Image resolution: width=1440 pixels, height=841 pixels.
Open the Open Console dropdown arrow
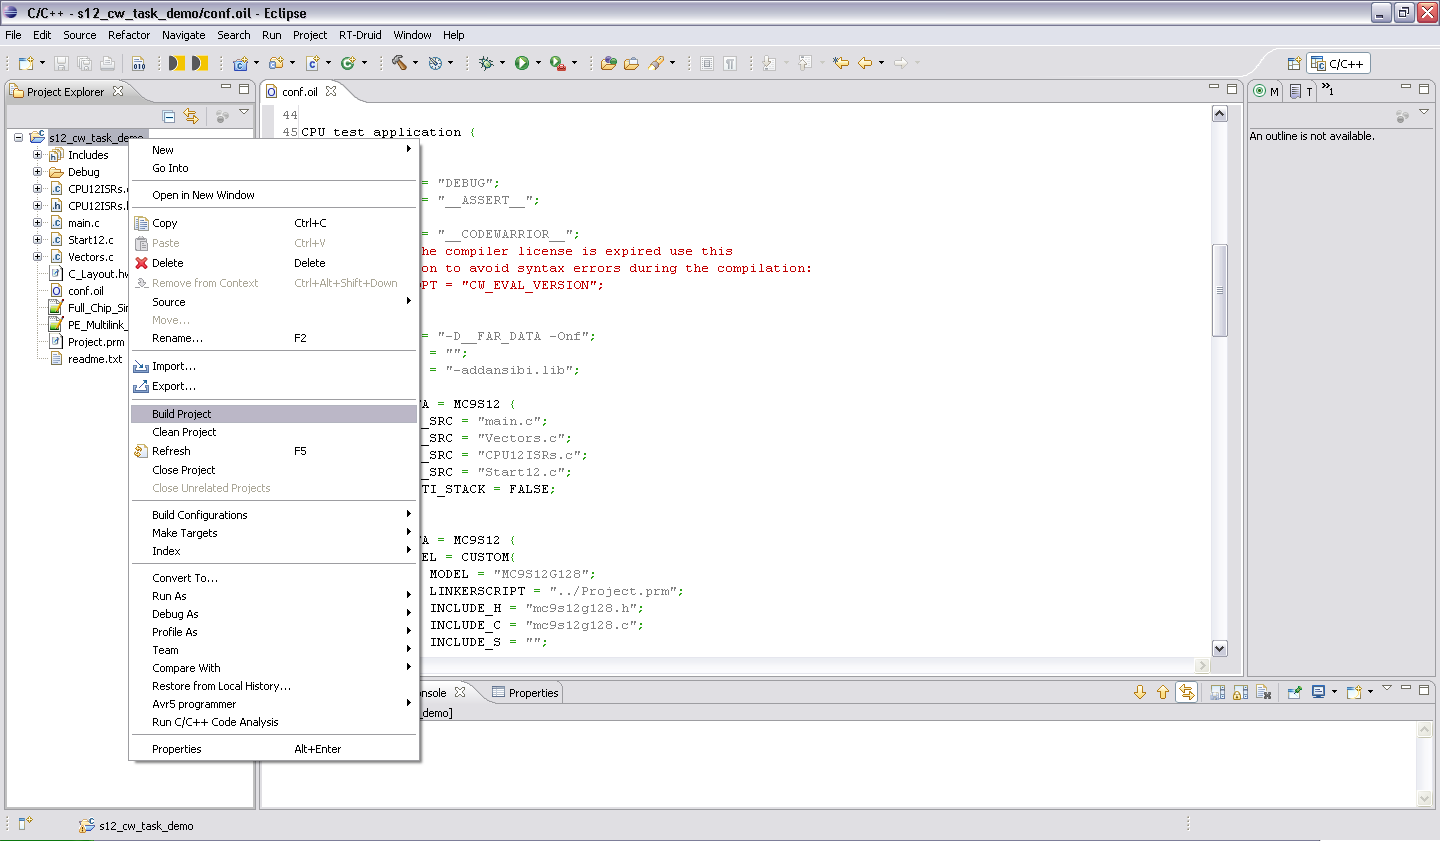pos(1370,691)
